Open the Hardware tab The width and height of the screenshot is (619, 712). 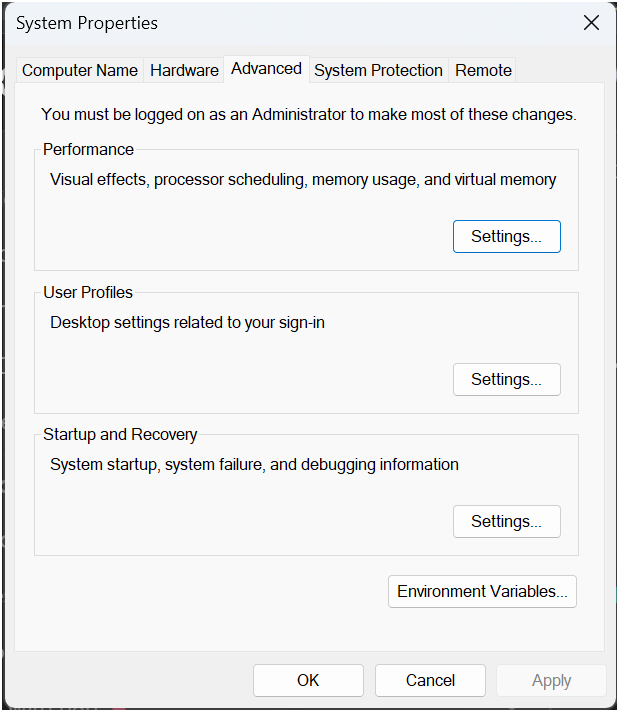(184, 70)
